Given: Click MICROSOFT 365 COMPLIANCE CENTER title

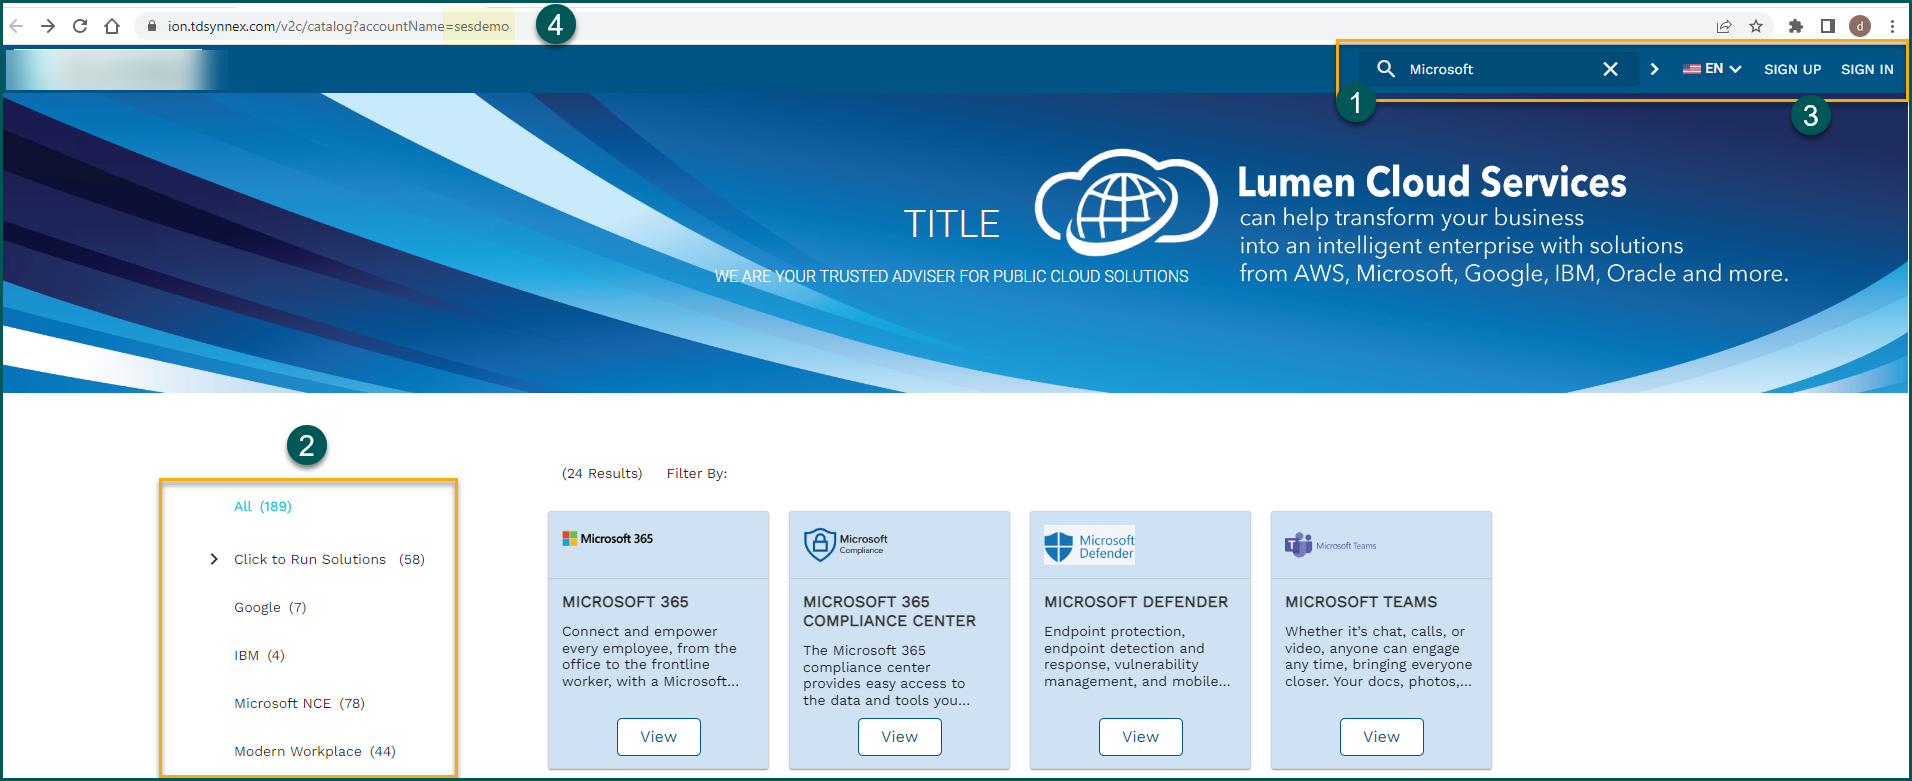Looking at the screenshot, I should [x=889, y=611].
